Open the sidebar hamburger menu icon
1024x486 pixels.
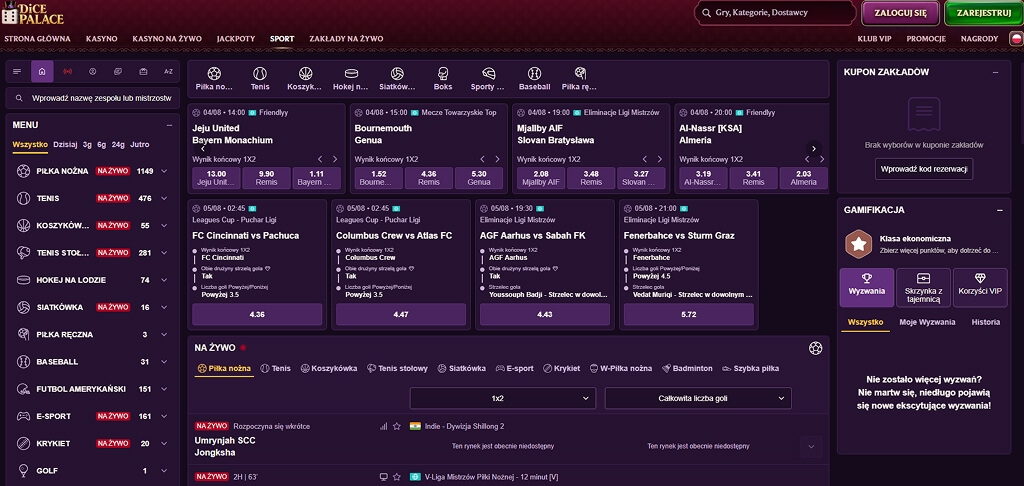(17, 71)
